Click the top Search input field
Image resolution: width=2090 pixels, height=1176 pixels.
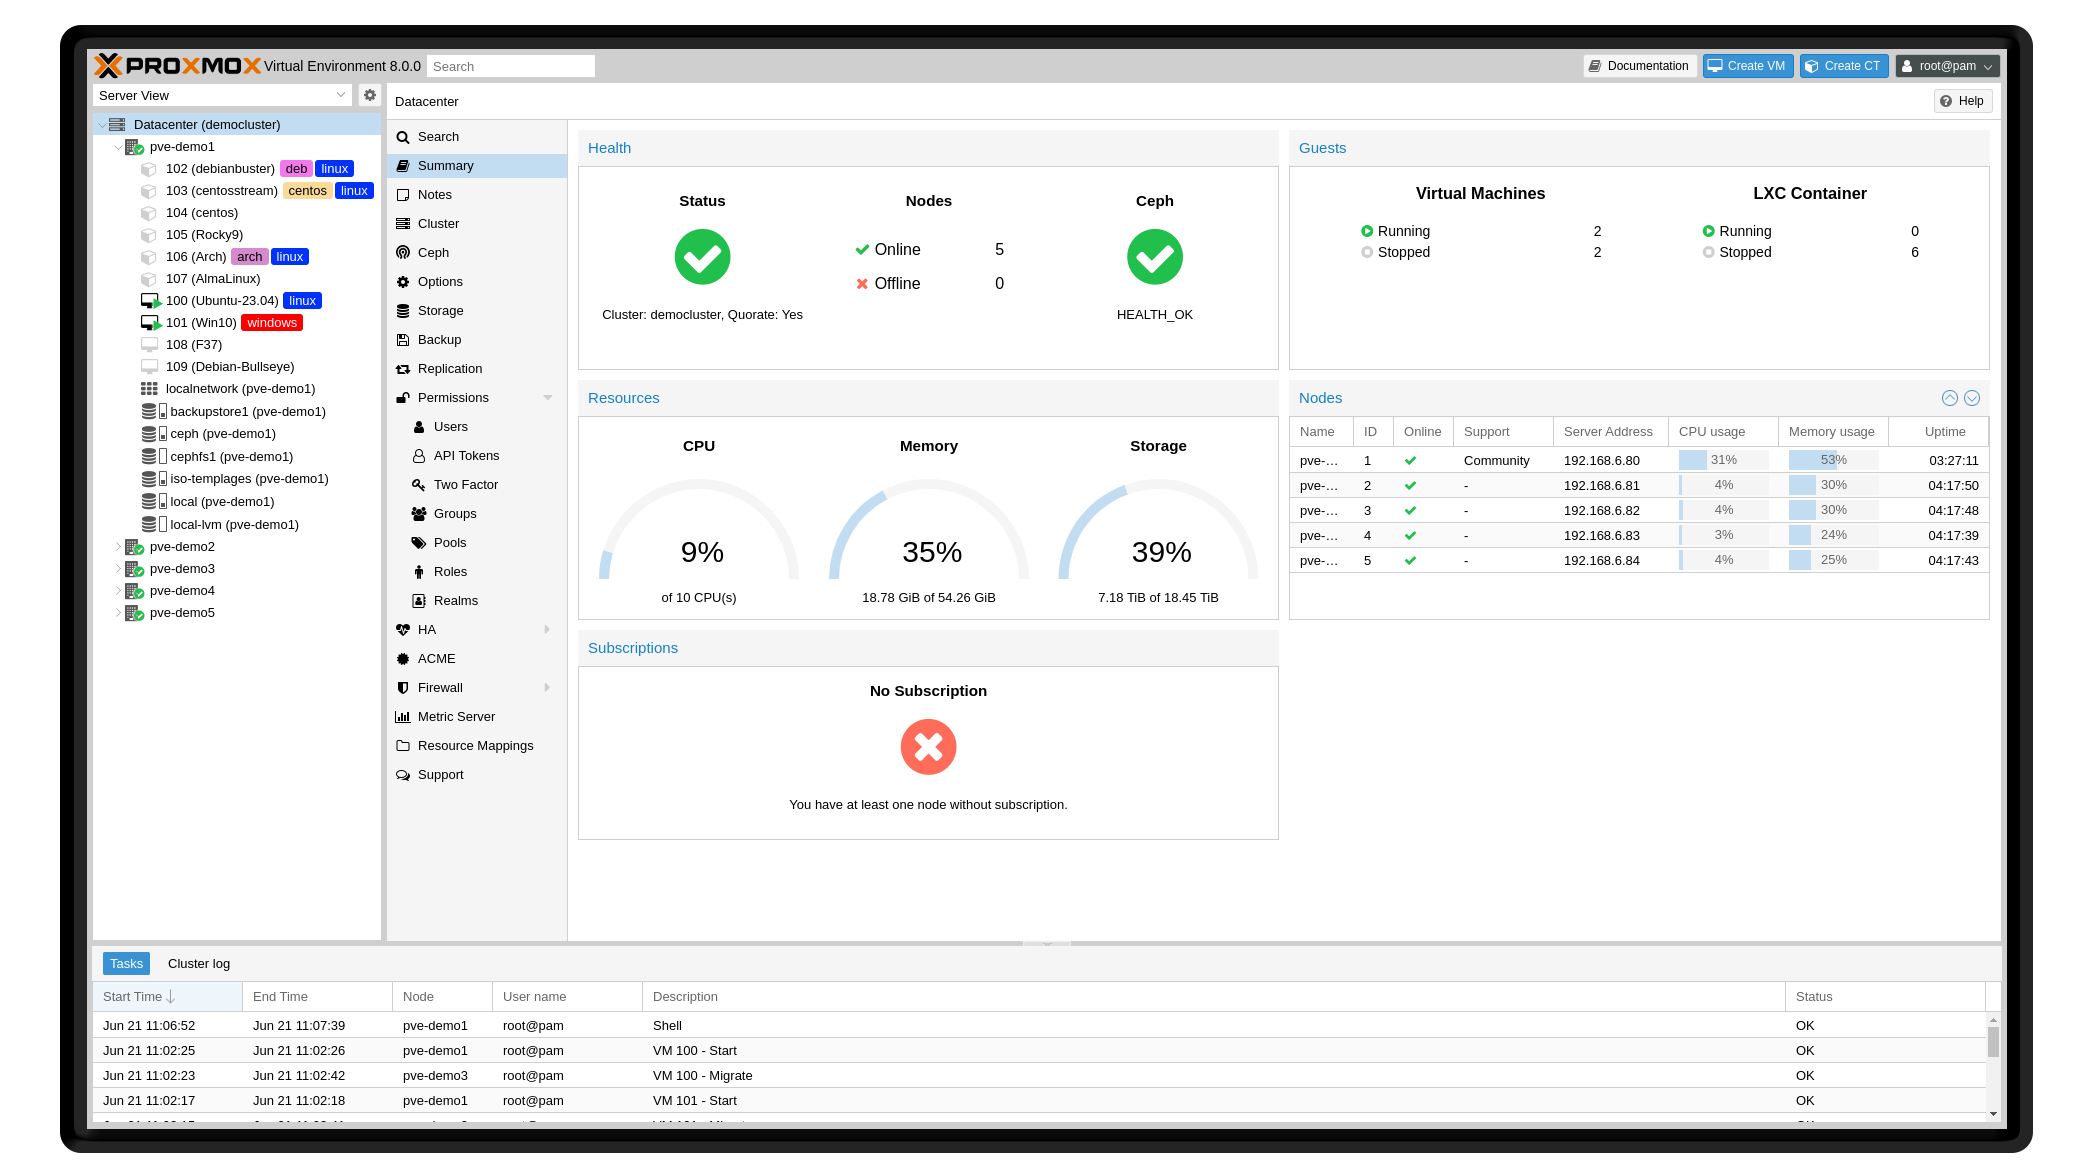[x=511, y=66]
